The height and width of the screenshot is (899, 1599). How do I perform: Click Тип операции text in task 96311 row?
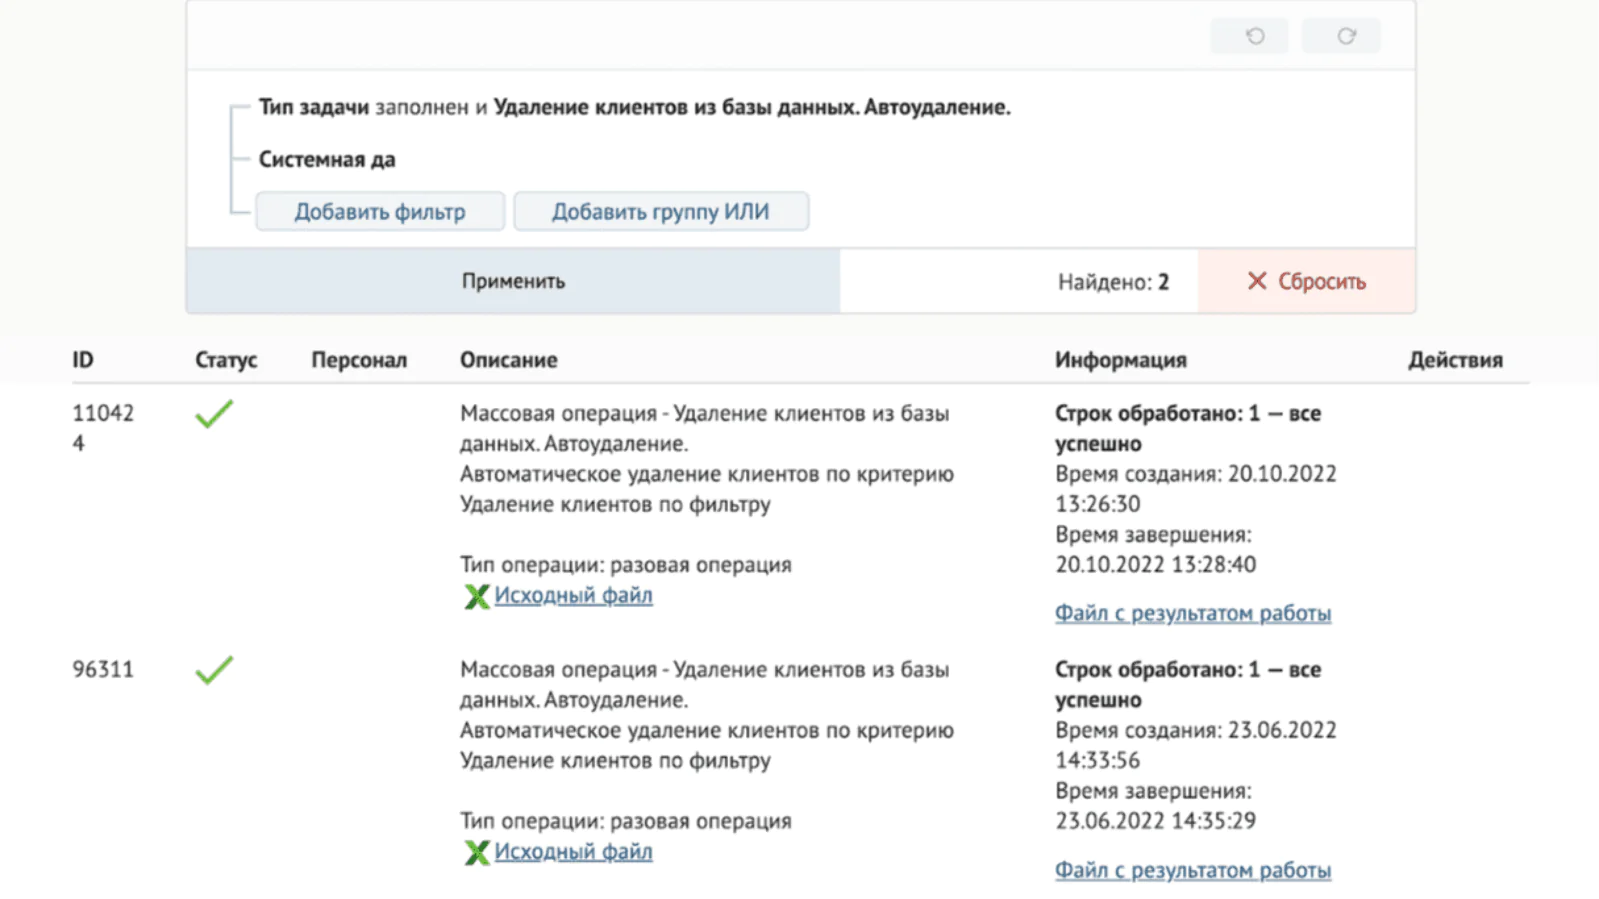coord(626,821)
